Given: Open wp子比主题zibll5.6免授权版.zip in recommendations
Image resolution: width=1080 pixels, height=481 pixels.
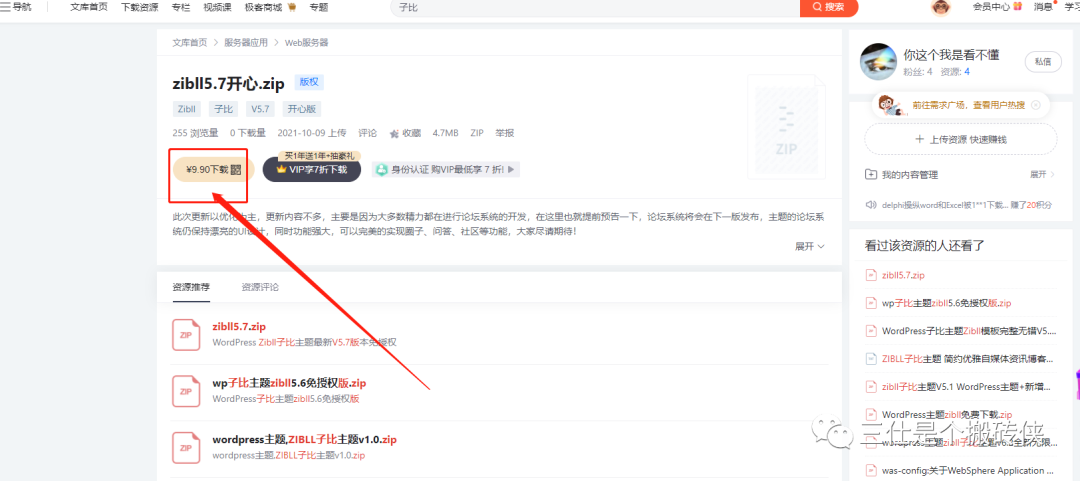Looking at the screenshot, I should point(289,383).
